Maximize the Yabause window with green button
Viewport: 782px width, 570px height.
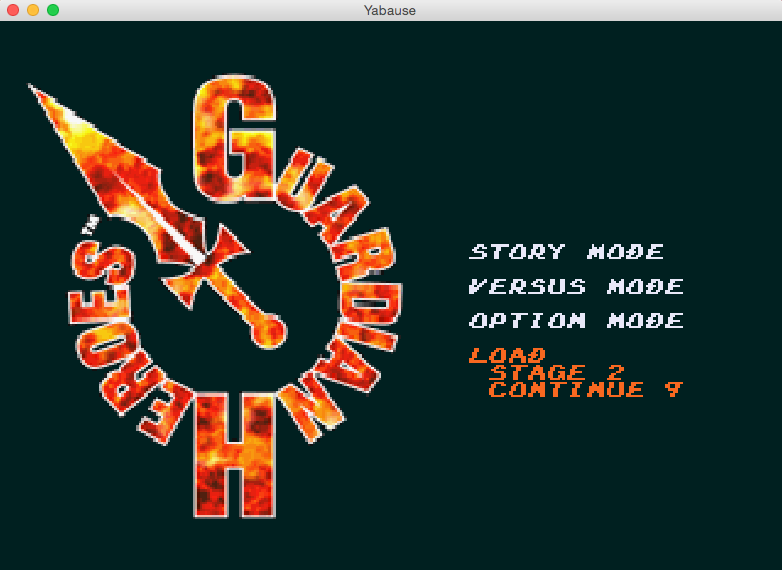(53, 10)
